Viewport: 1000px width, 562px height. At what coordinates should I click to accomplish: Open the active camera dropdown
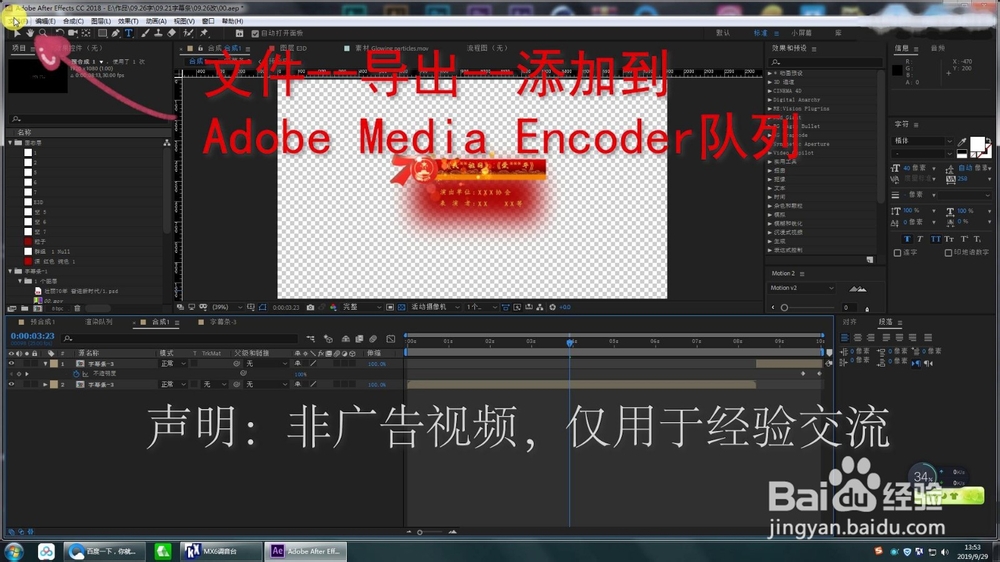[435, 307]
